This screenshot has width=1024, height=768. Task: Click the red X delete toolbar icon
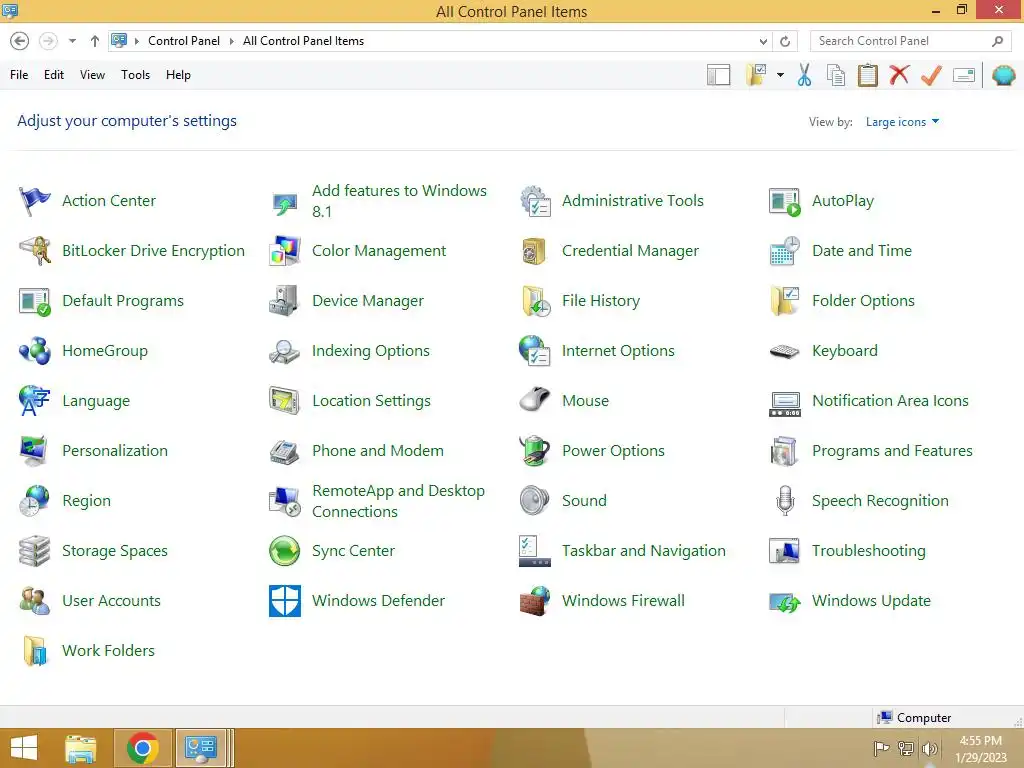[899, 74]
